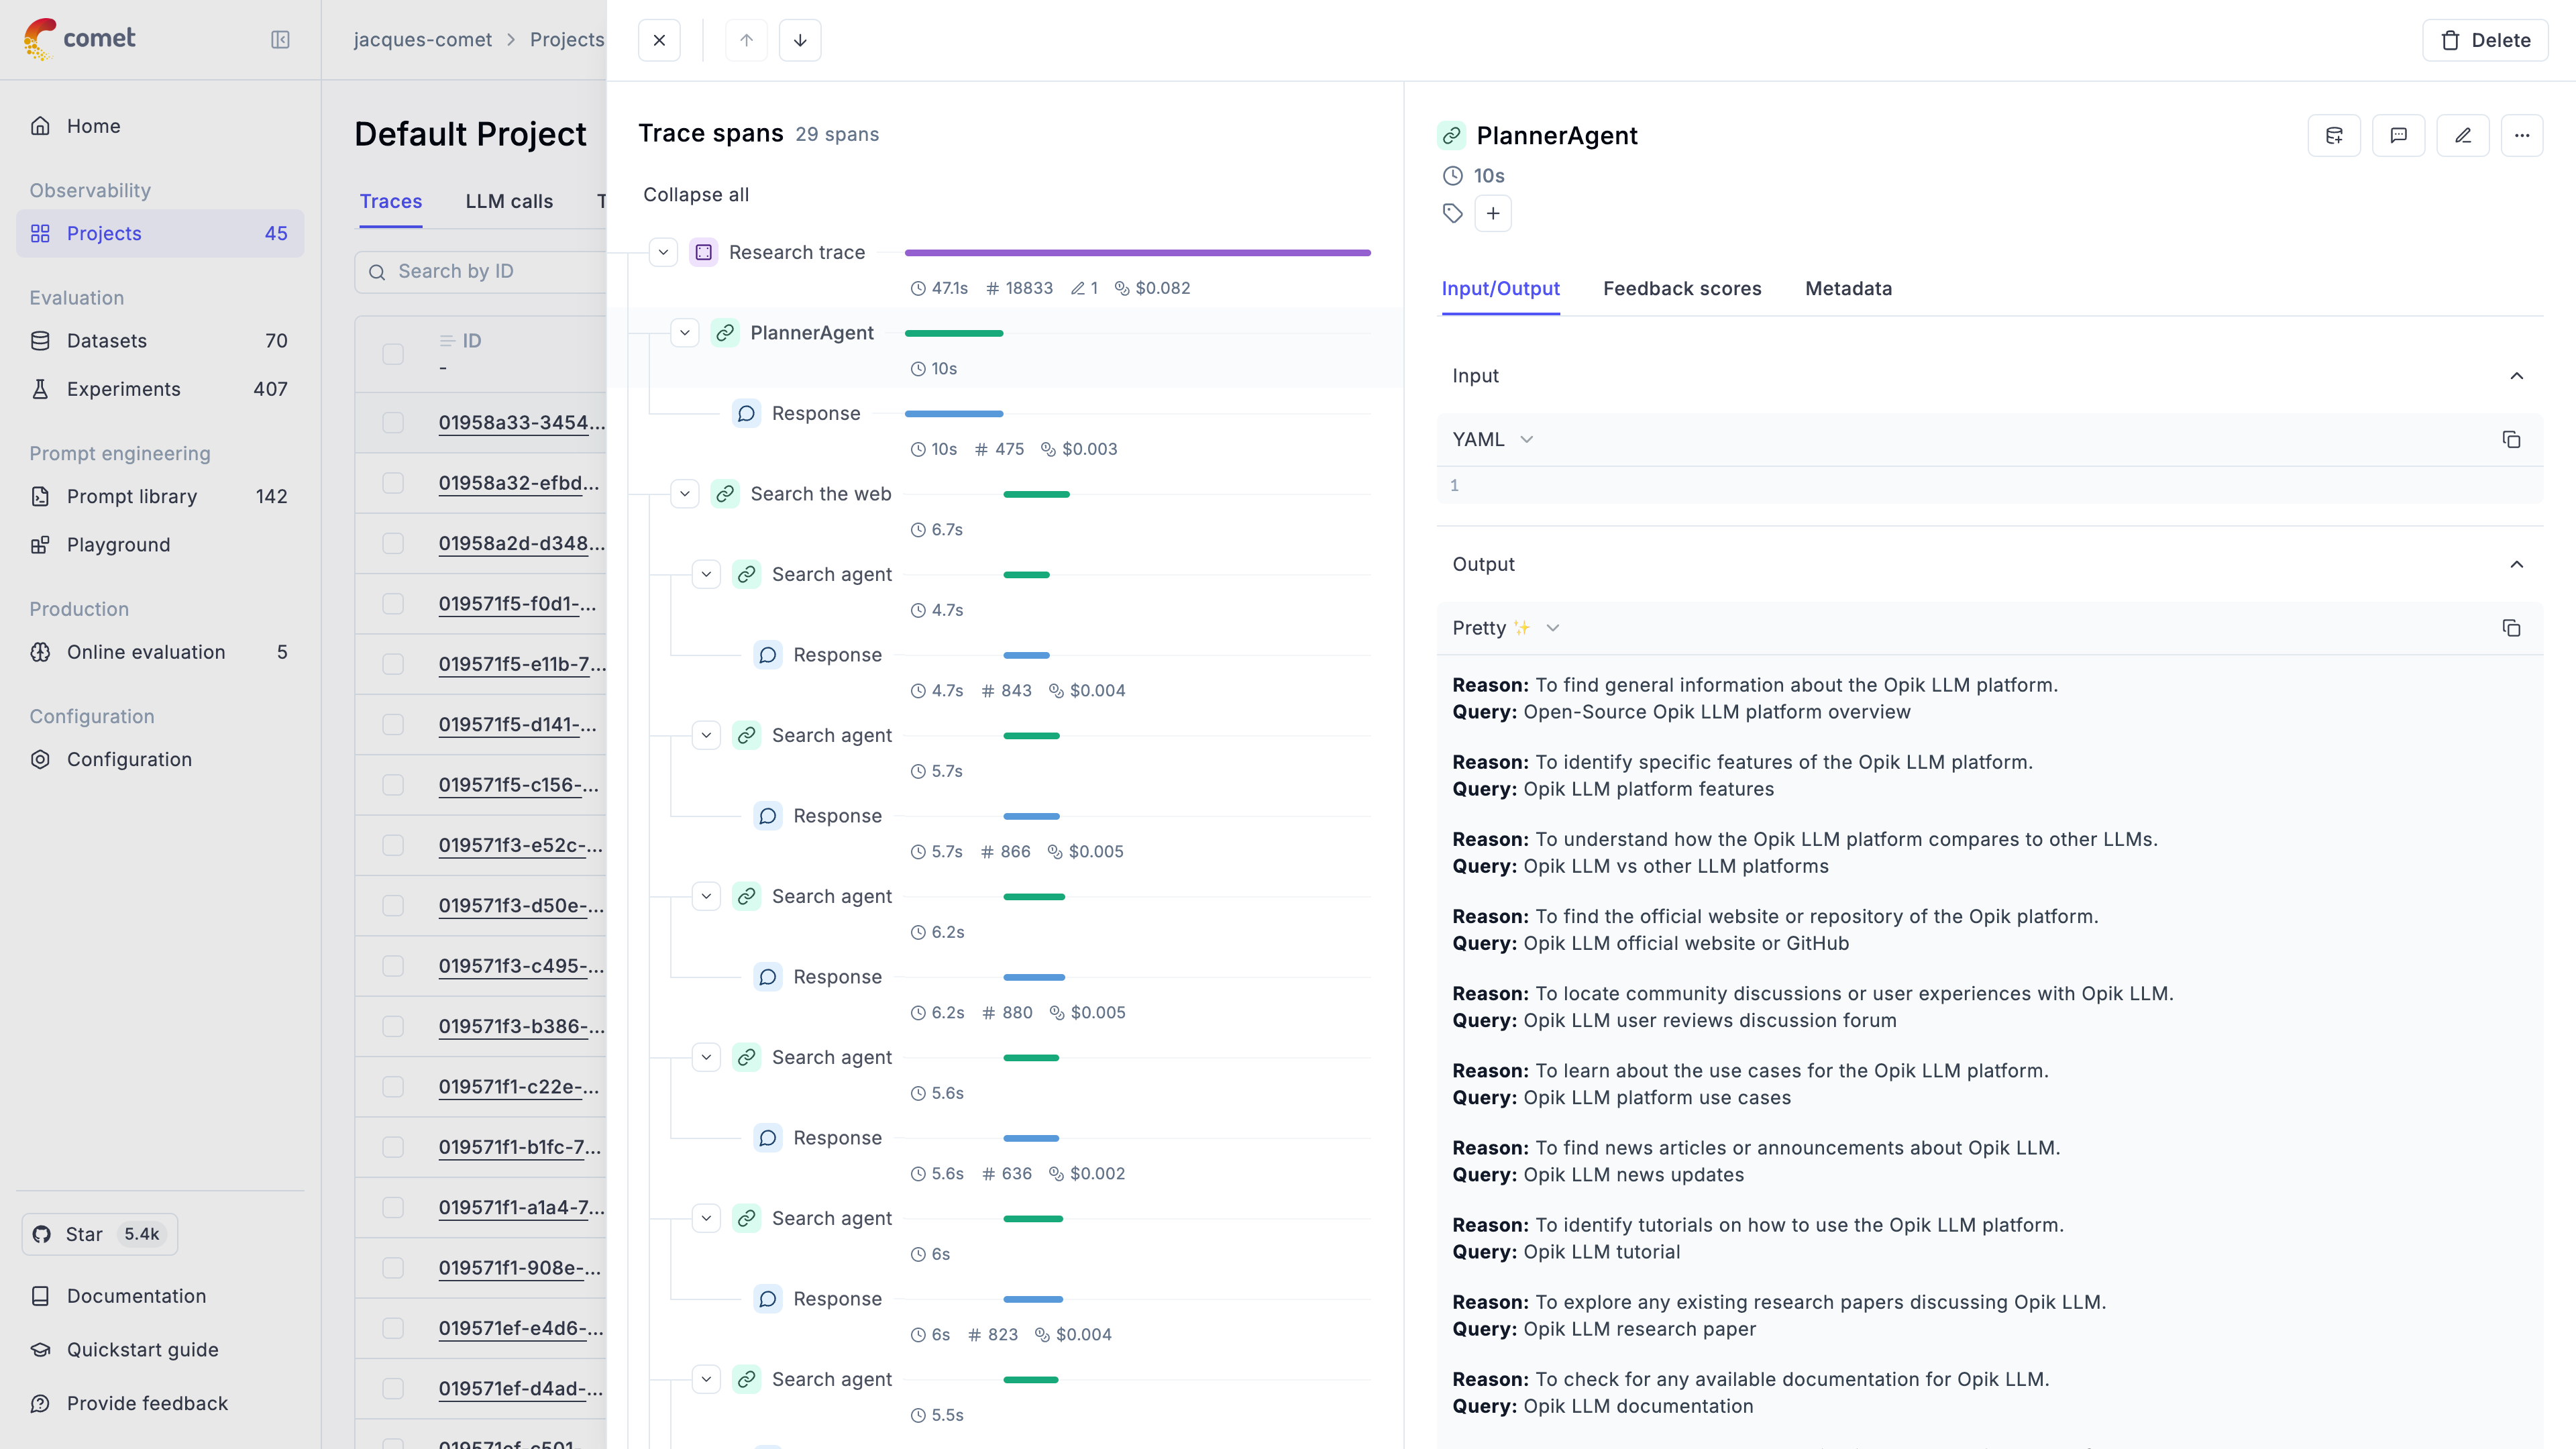This screenshot has height=1449, width=2576.
Task: Collapse the PlannerAgent span
Action: tap(685, 333)
